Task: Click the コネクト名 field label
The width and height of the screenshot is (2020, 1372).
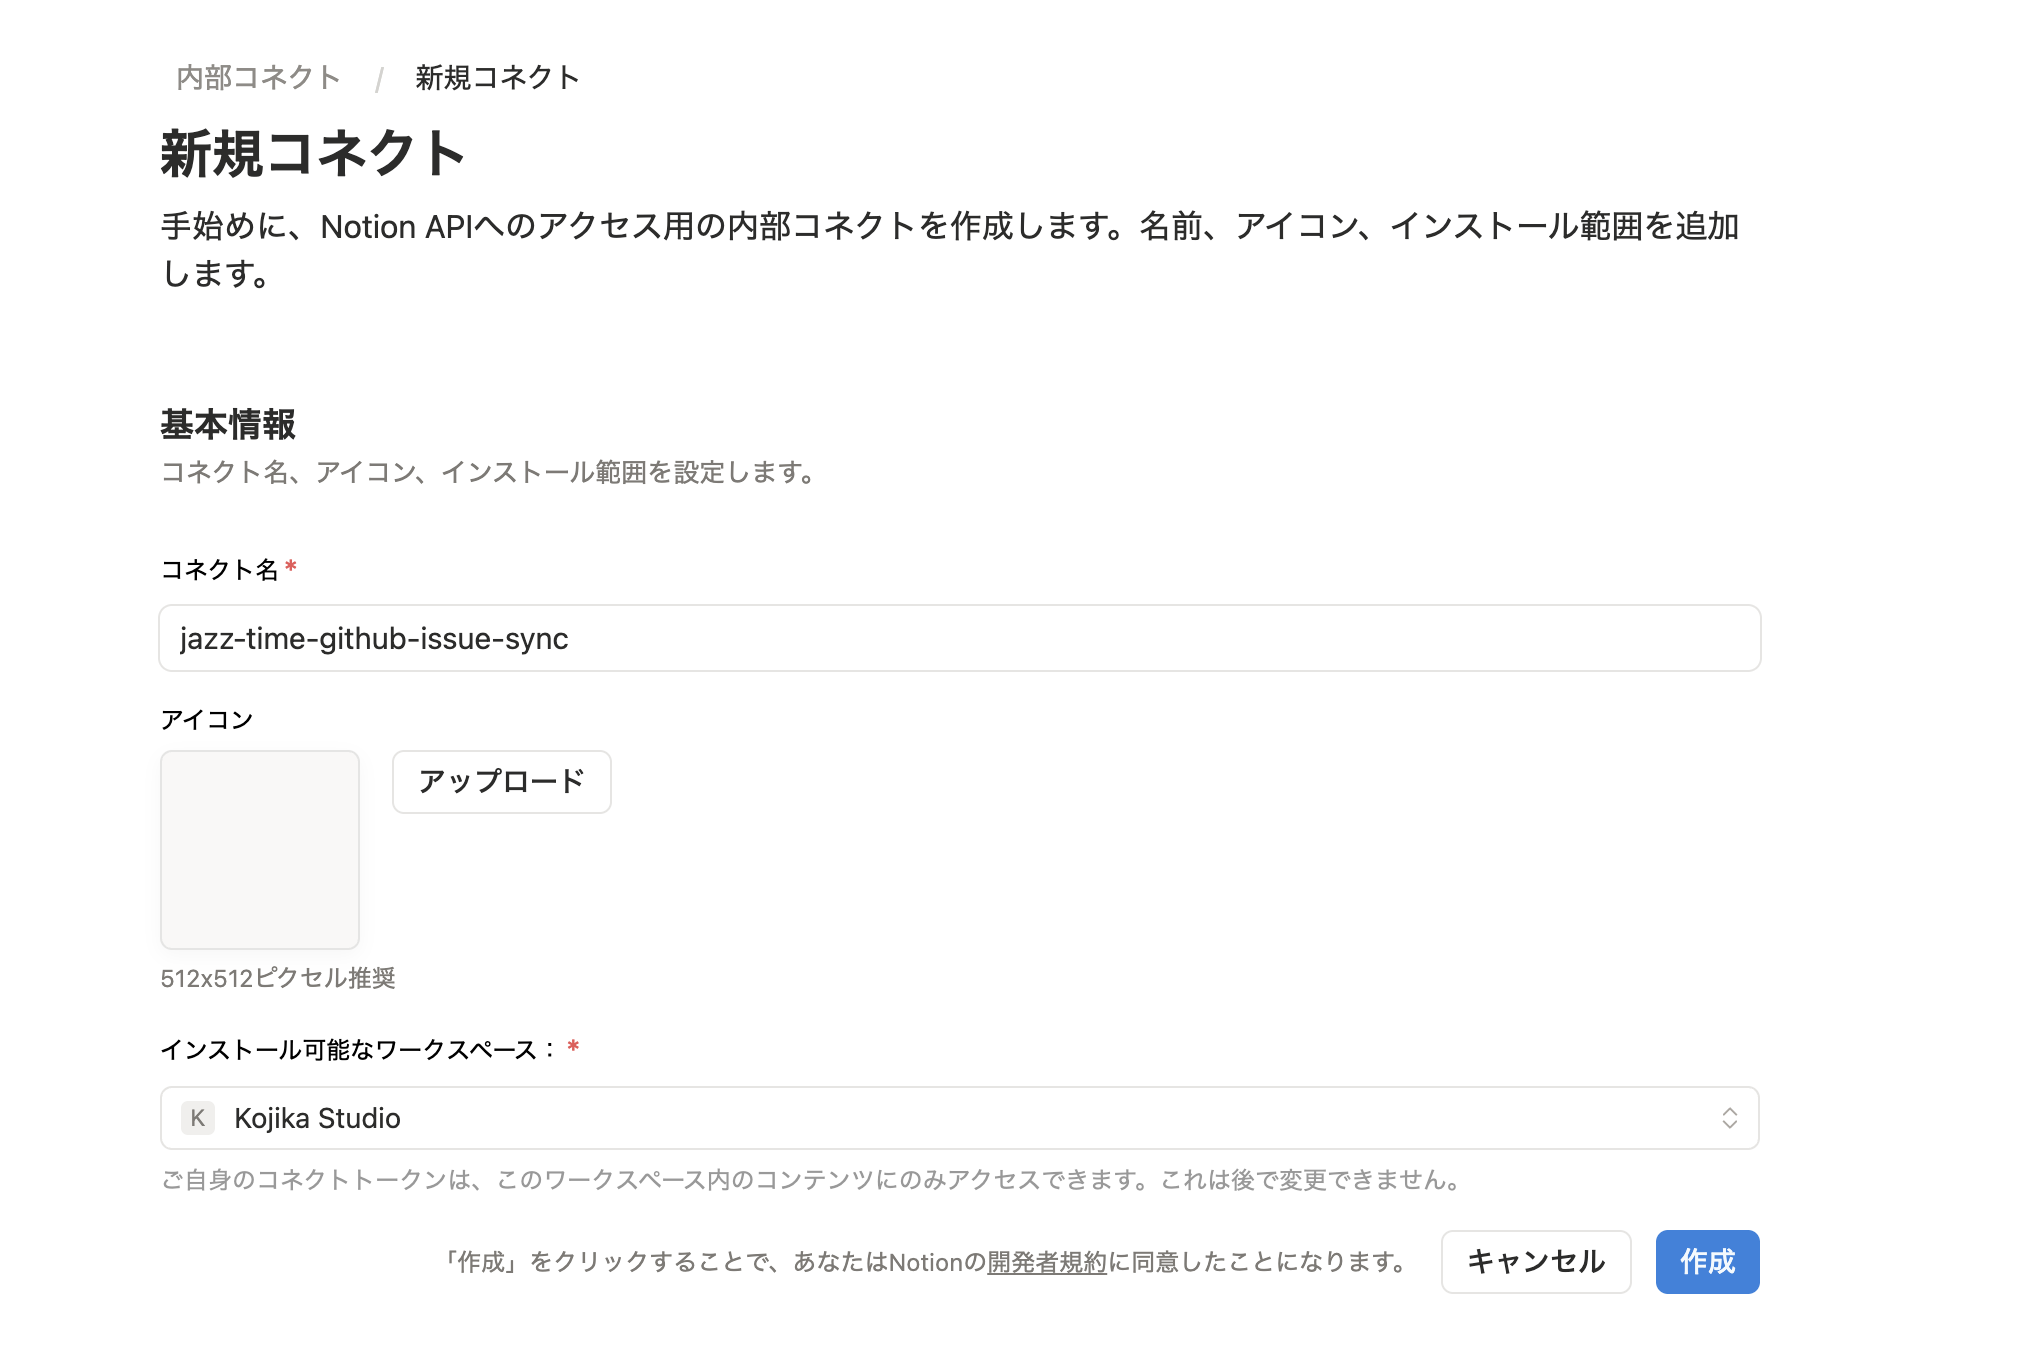Action: (x=220, y=570)
